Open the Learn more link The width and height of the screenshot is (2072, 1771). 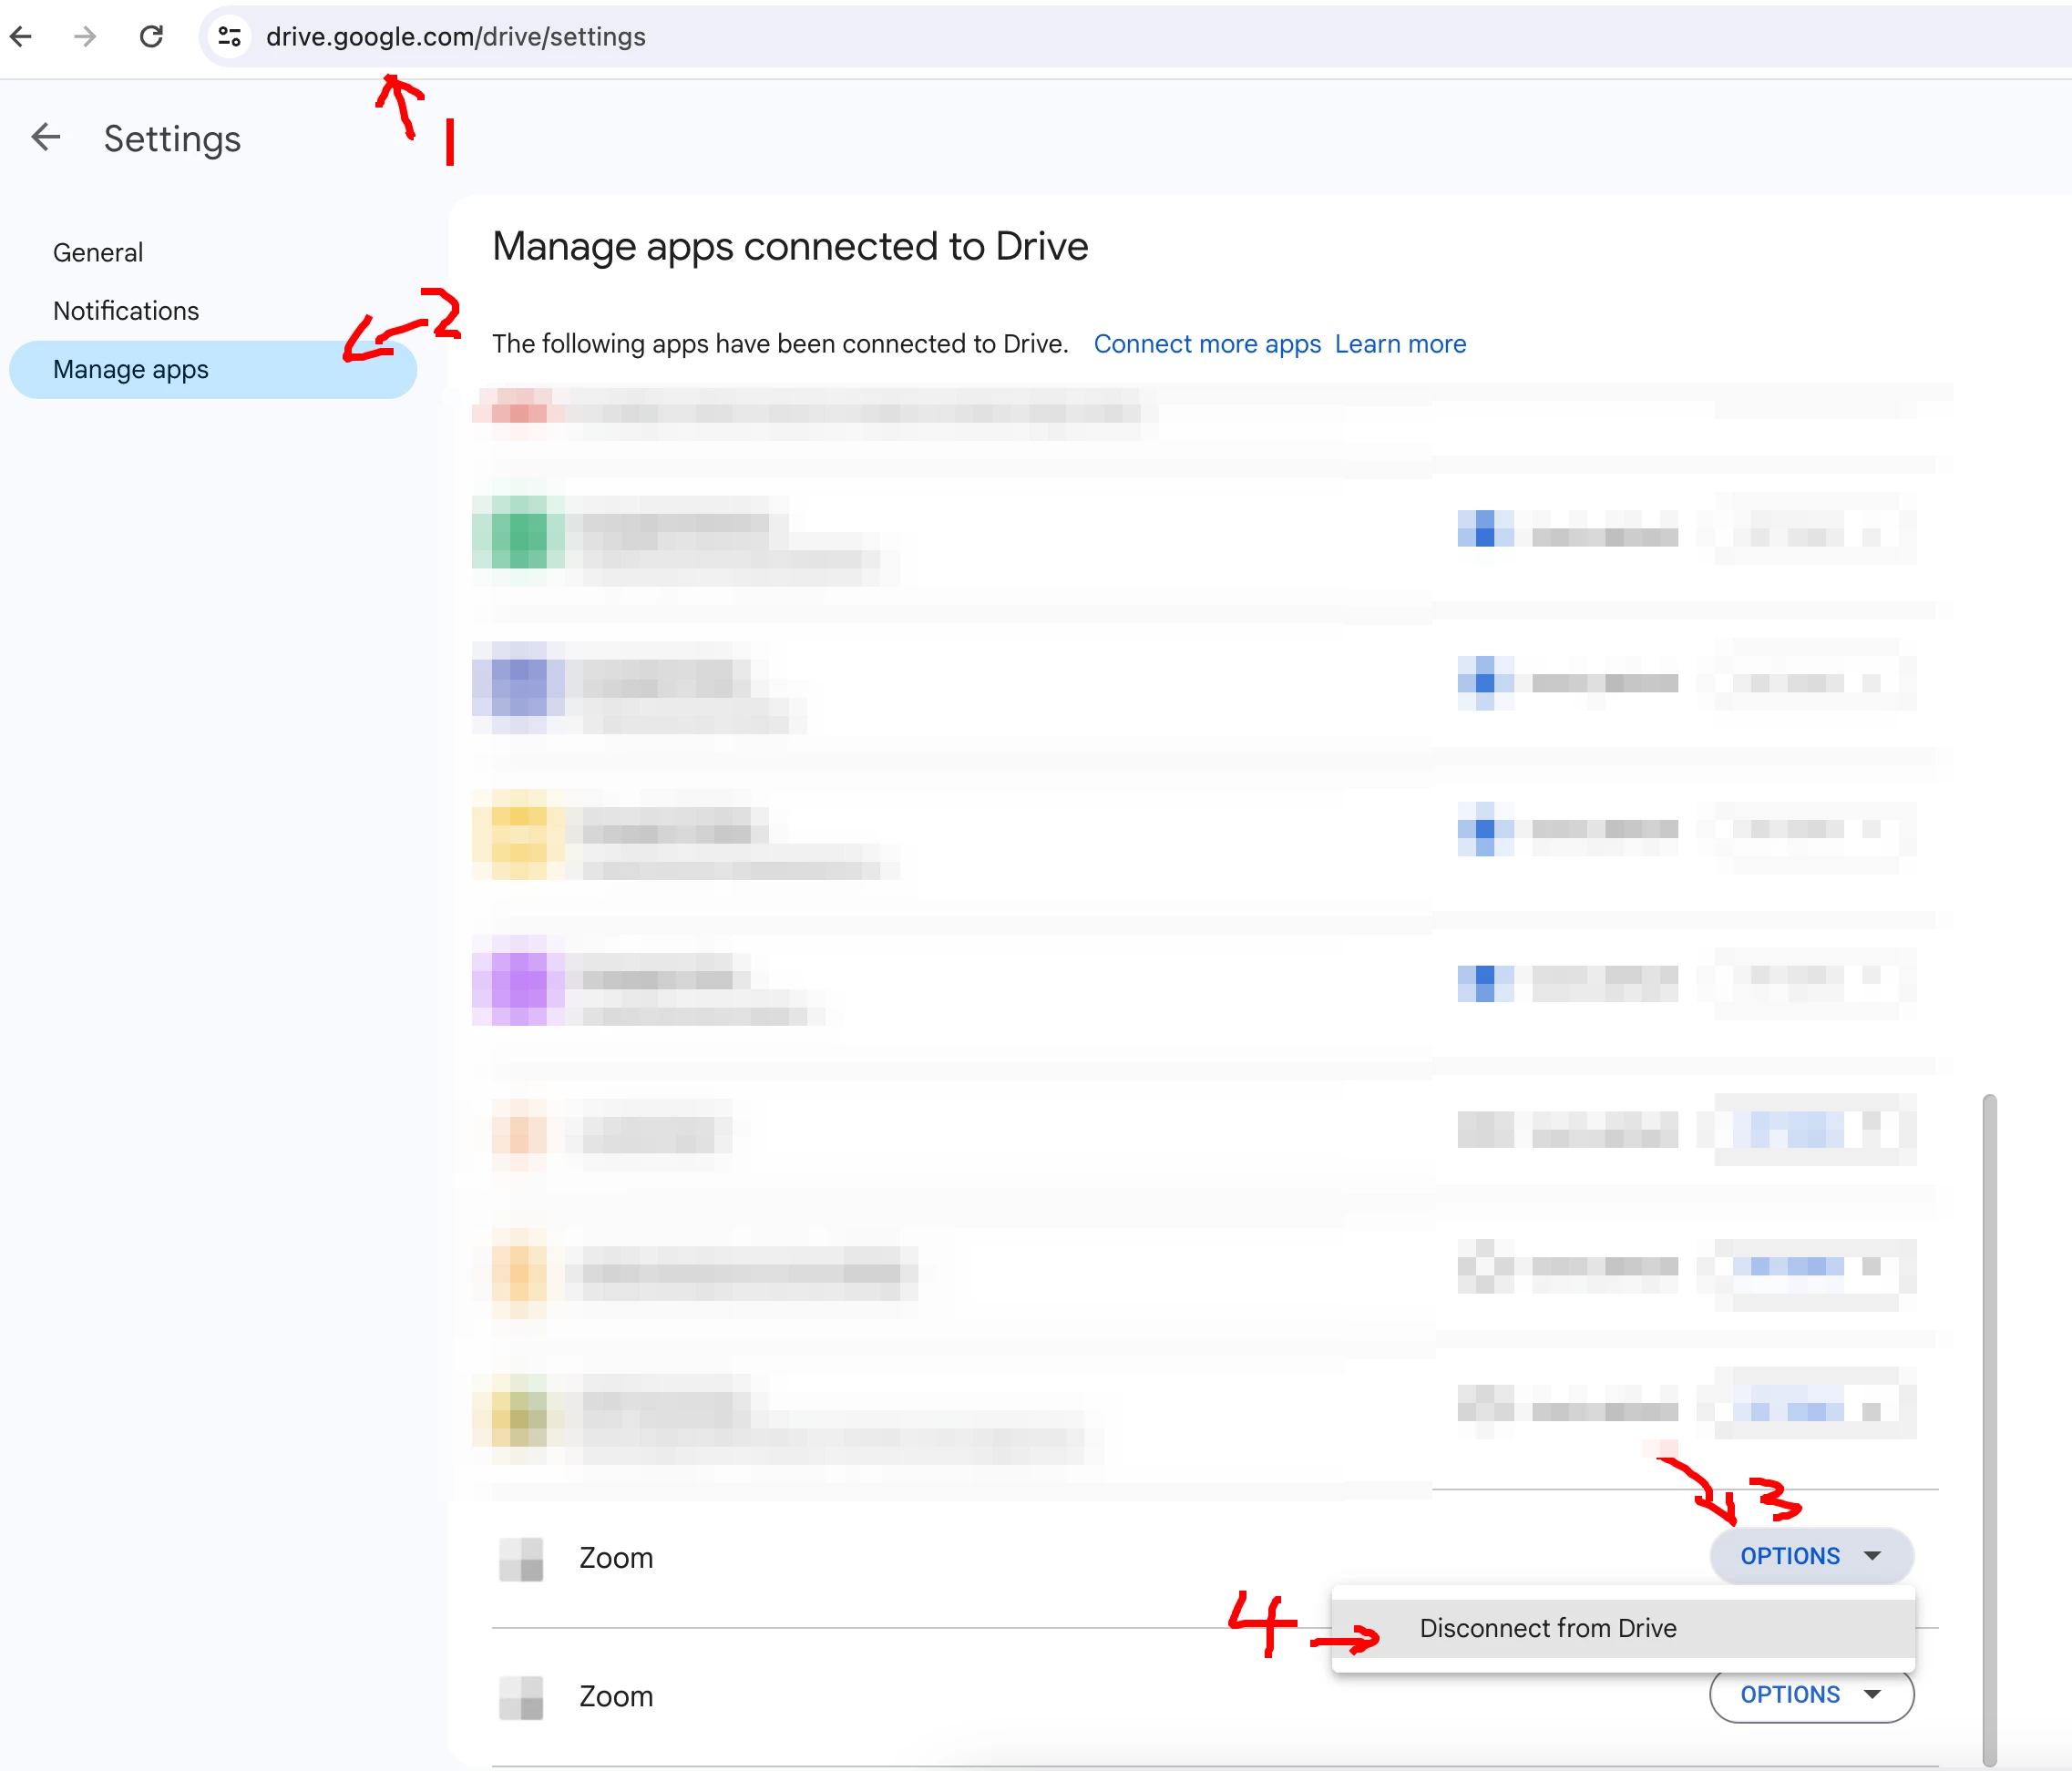(x=1400, y=344)
